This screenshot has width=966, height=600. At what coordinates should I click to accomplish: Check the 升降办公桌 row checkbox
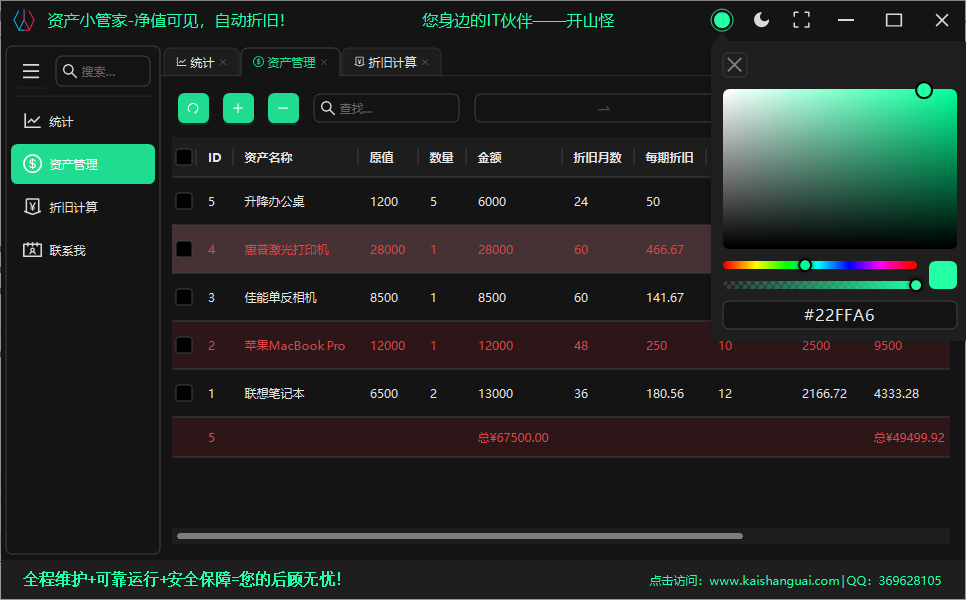184,201
